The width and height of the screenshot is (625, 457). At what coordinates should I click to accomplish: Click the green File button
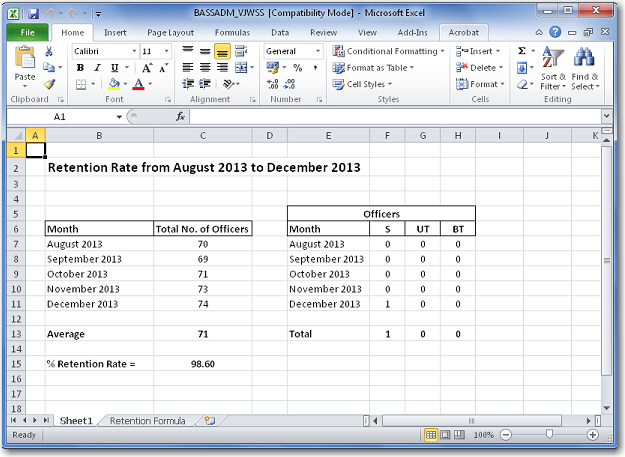(27, 32)
